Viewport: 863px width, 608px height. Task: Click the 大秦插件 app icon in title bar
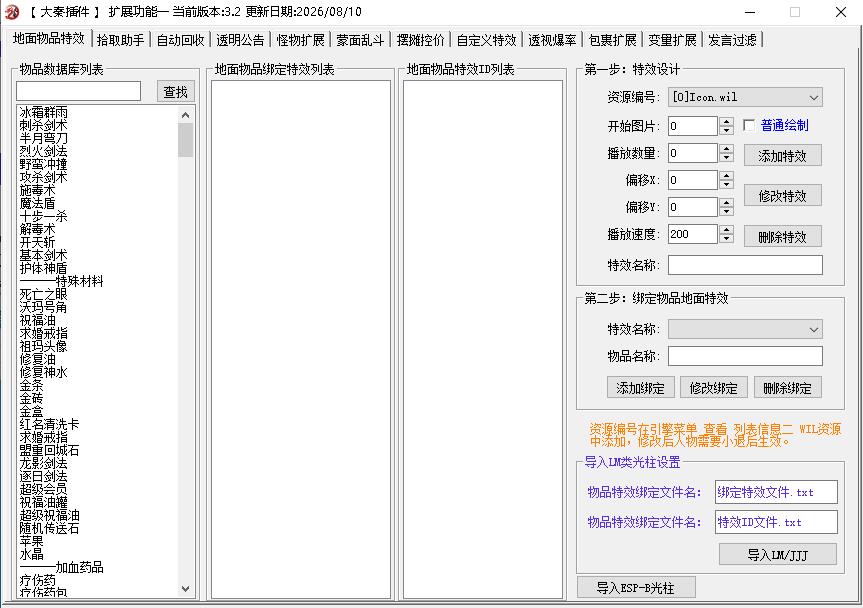click(x=12, y=12)
